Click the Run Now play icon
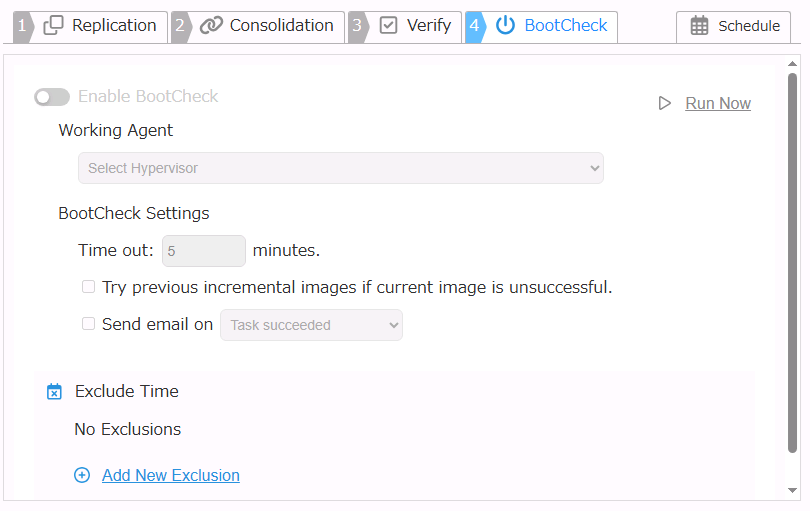810x511 pixels. point(665,103)
